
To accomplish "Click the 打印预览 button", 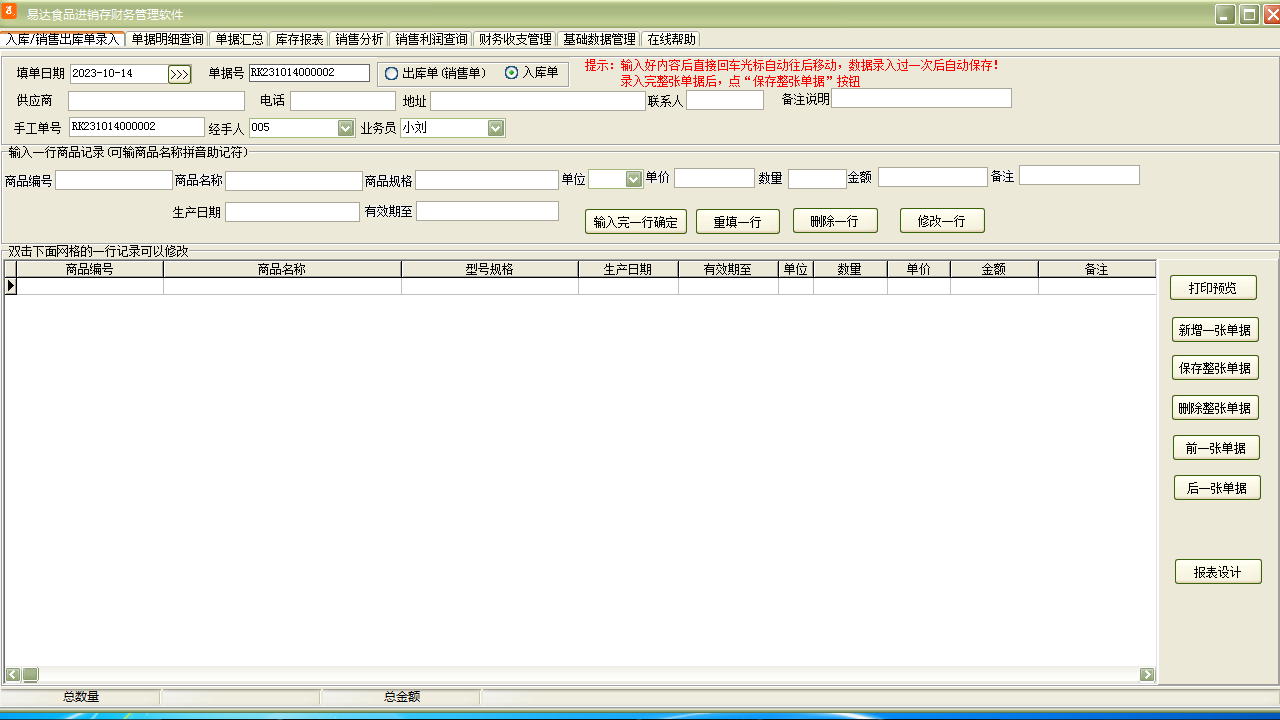I will [x=1213, y=288].
